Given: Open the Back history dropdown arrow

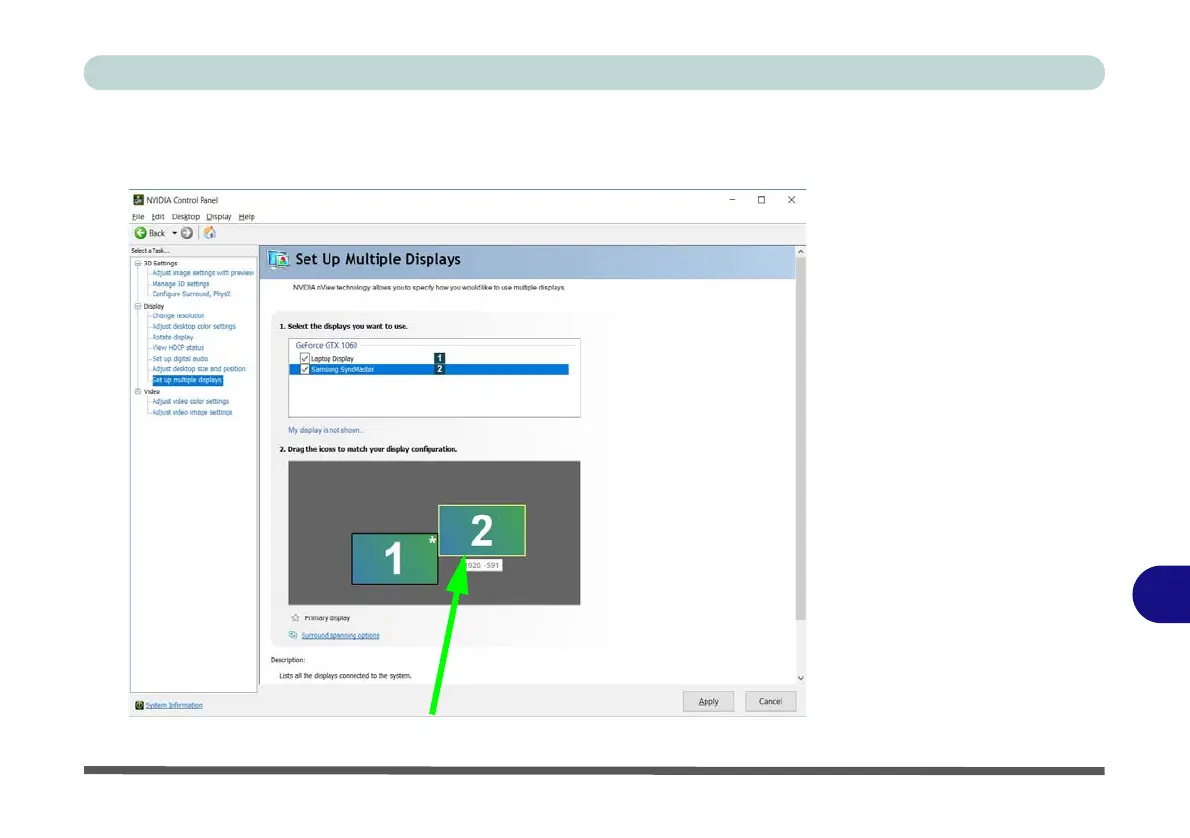Looking at the screenshot, I should [175, 233].
